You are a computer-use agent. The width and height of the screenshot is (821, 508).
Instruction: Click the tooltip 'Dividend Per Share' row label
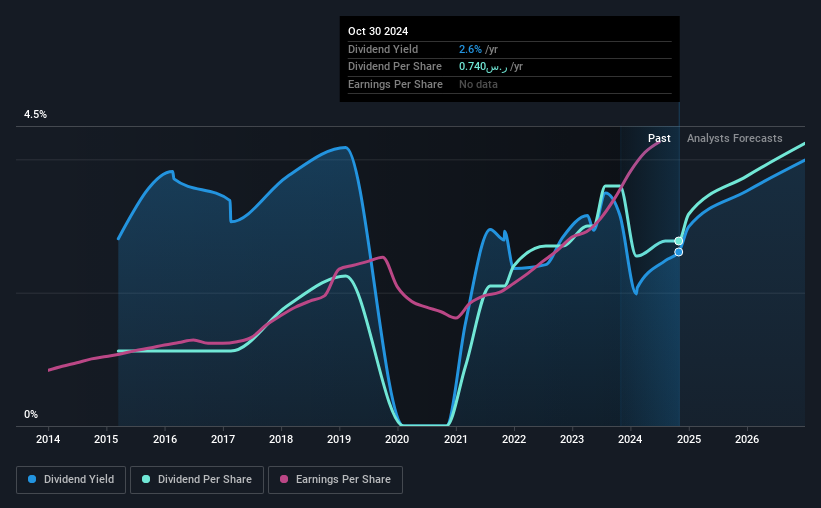pos(394,67)
